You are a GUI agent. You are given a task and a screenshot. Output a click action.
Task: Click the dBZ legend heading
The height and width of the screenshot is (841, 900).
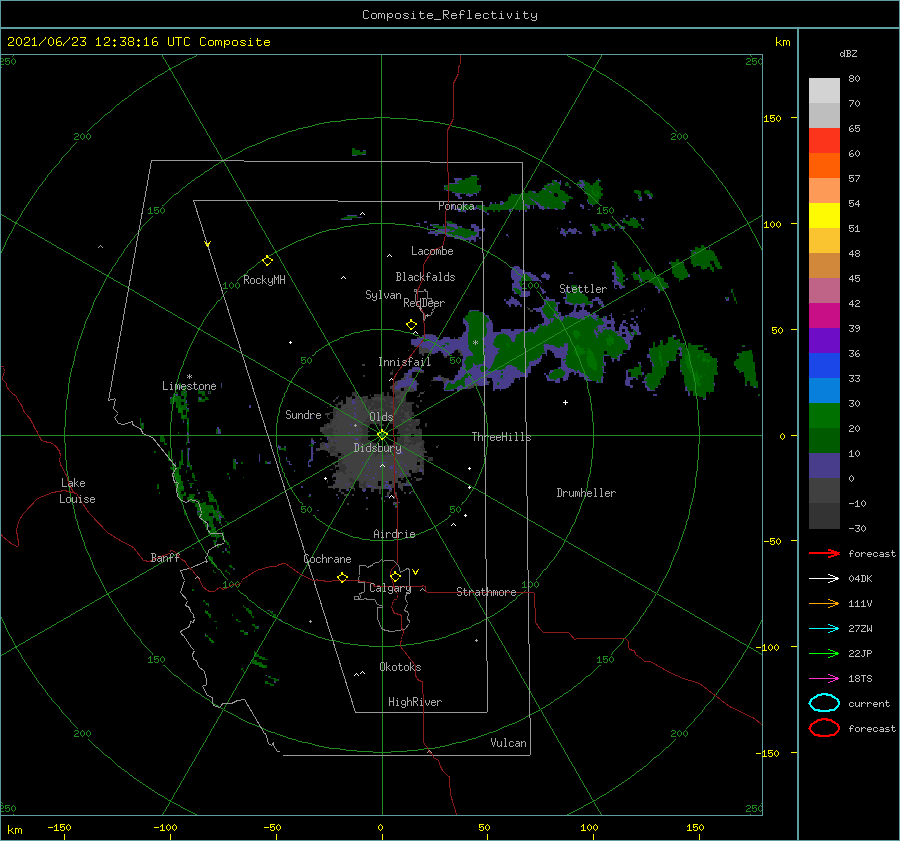[x=848, y=53]
